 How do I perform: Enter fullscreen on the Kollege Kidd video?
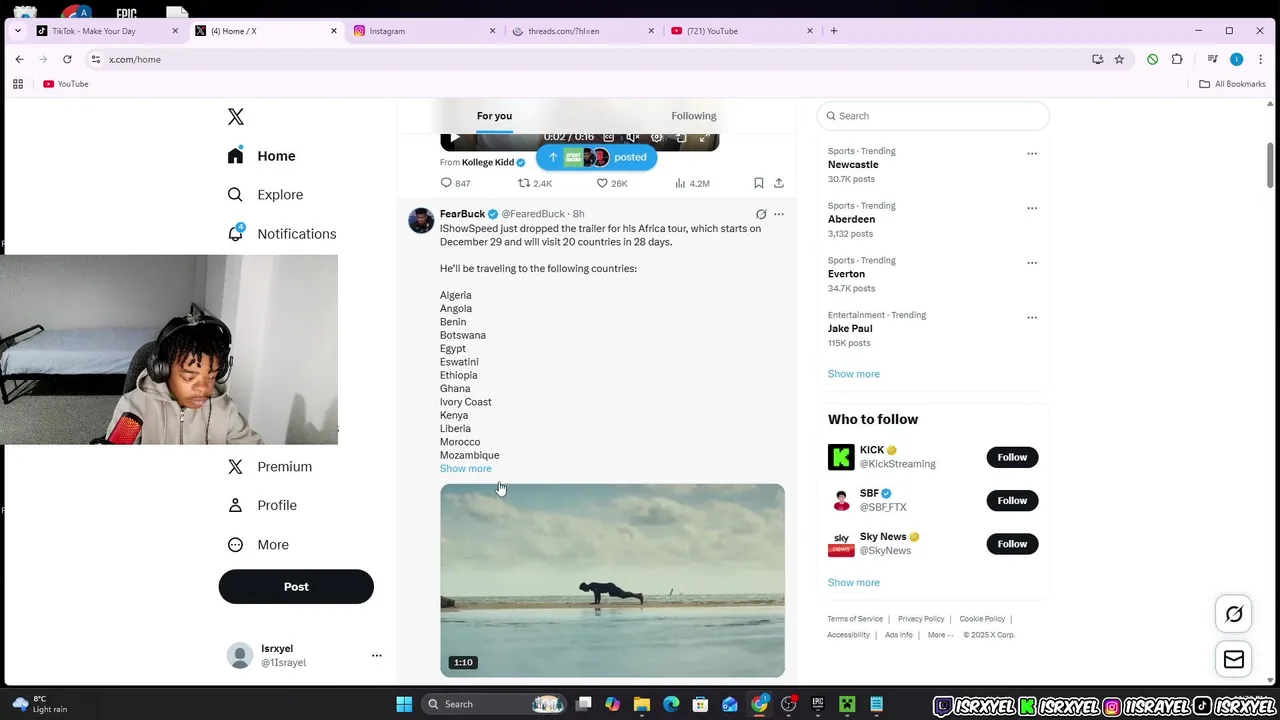(x=705, y=137)
